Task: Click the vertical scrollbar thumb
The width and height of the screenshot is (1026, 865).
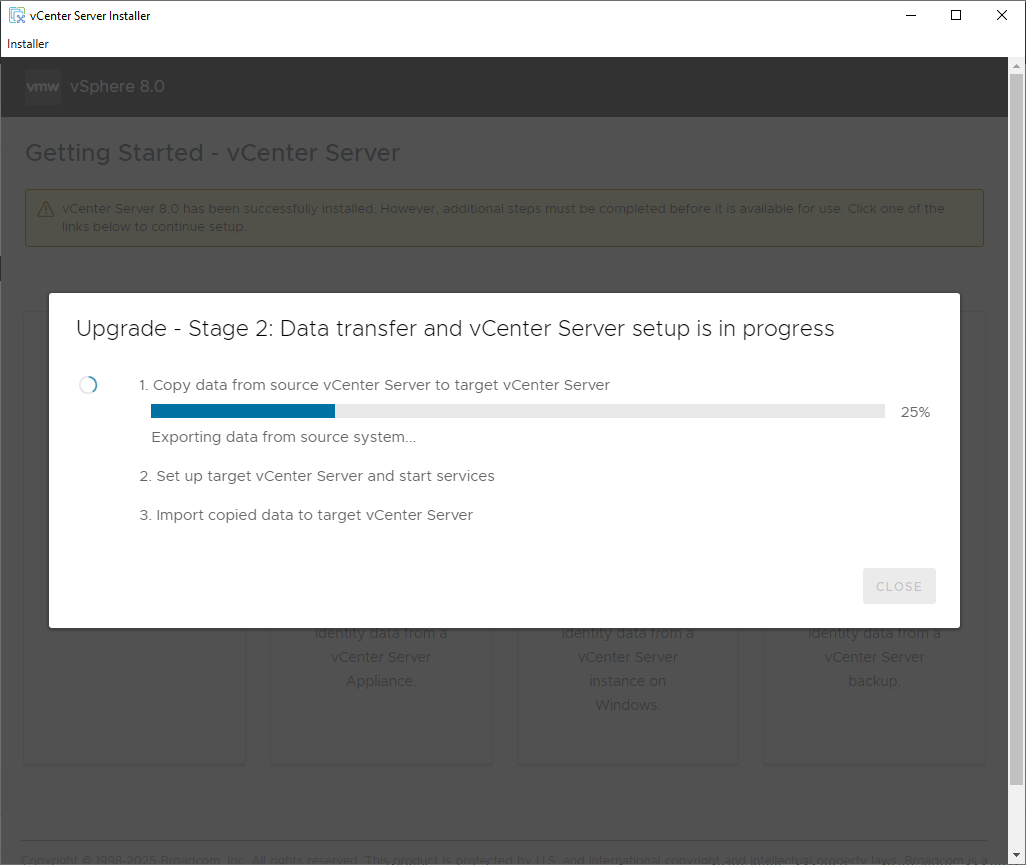Action: tap(1017, 430)
